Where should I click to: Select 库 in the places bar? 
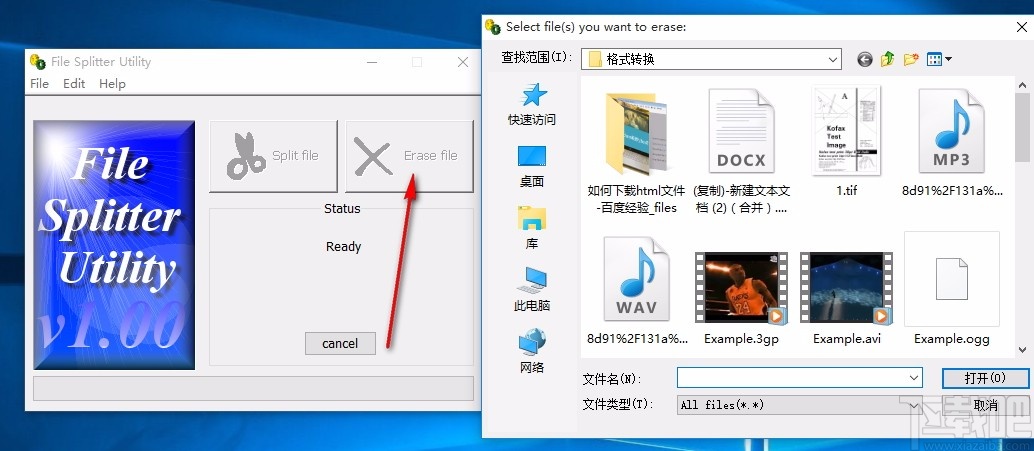coord(532,227)
